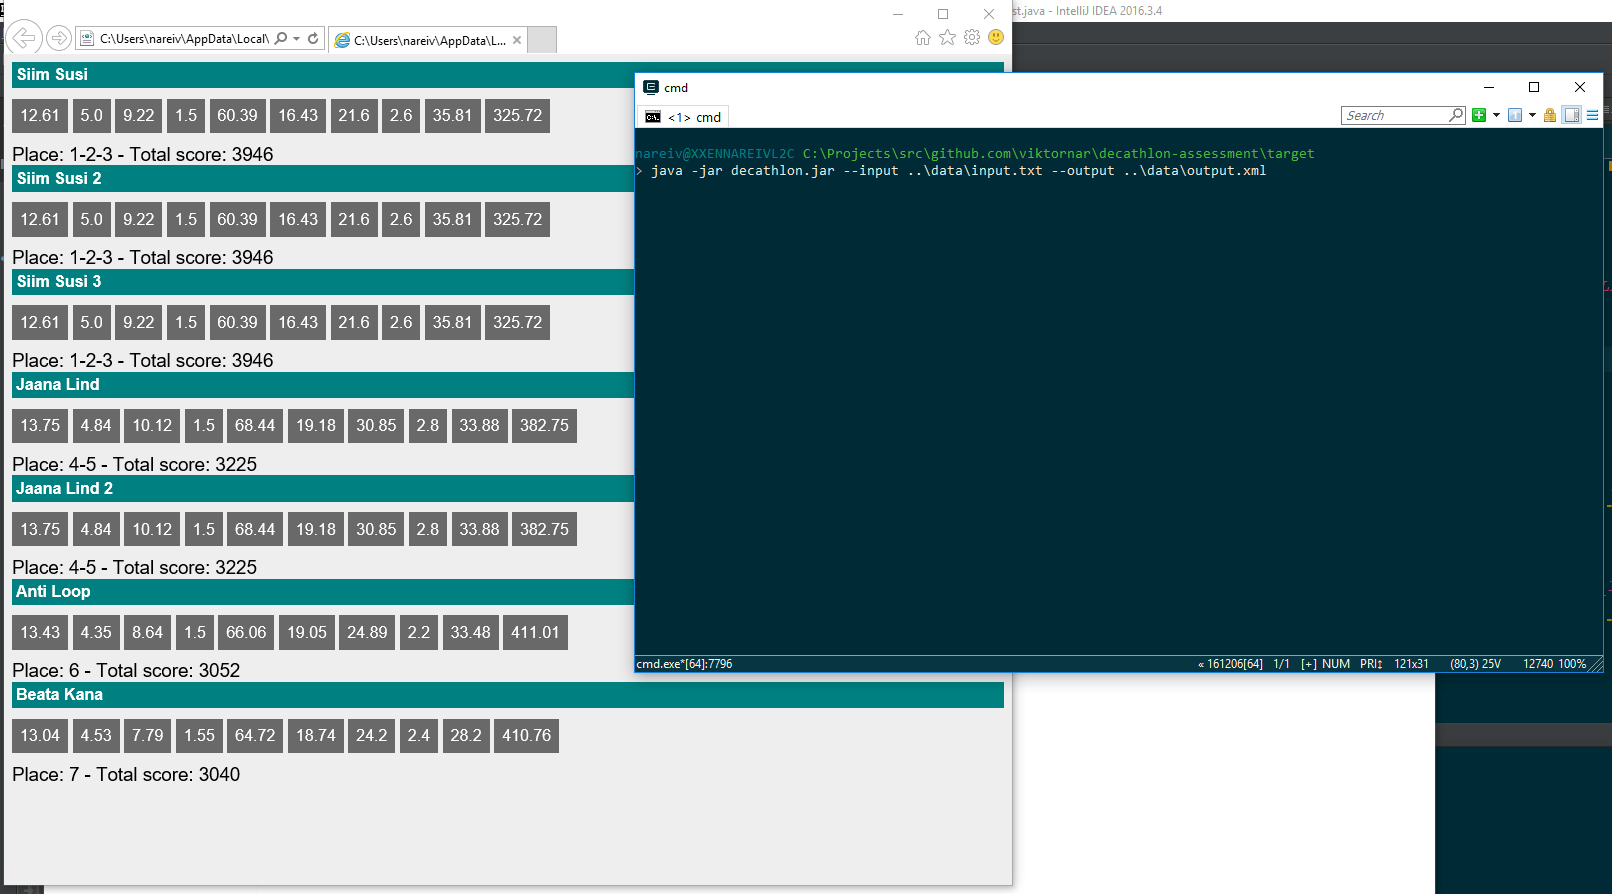This screenshot has width=1612, height=894.
Task: Create new console with green plus
Action: click(1479, 115)
